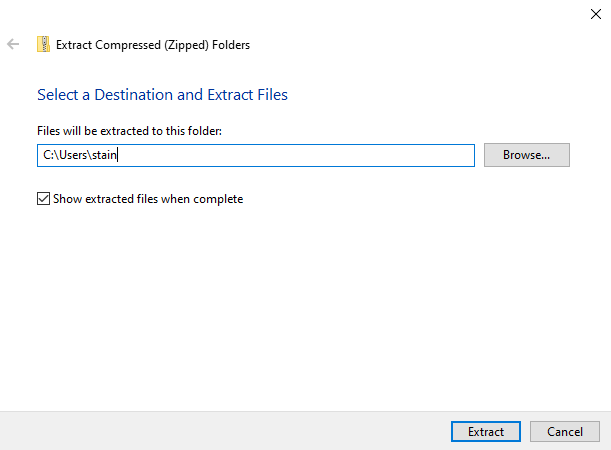Viewport: 611px width, 450px height.
Task: Dismiss the window via top-right X icon
Action: [x=595, y=14]
